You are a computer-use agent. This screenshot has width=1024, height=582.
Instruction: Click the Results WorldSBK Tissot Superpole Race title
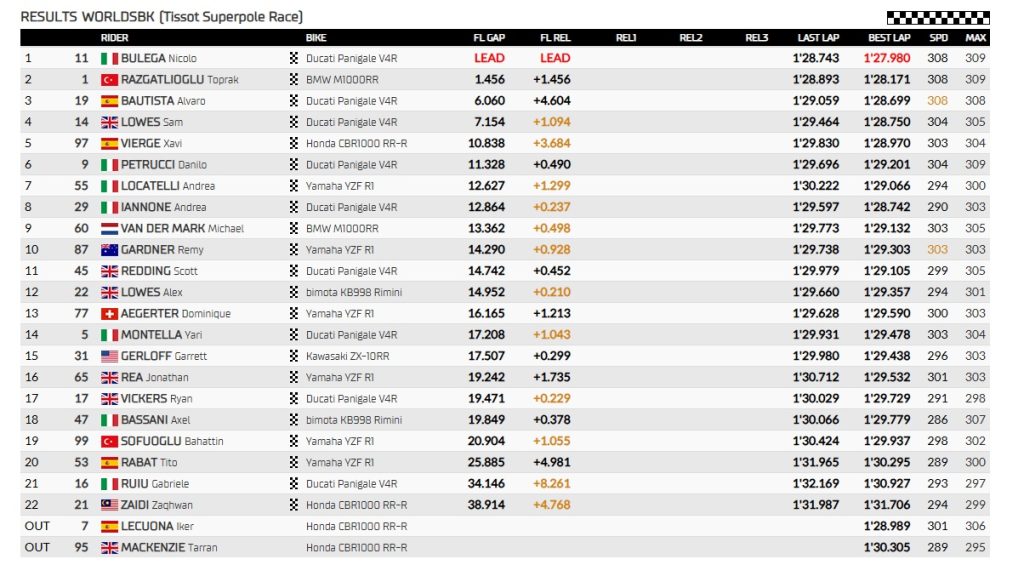point(161,17)
